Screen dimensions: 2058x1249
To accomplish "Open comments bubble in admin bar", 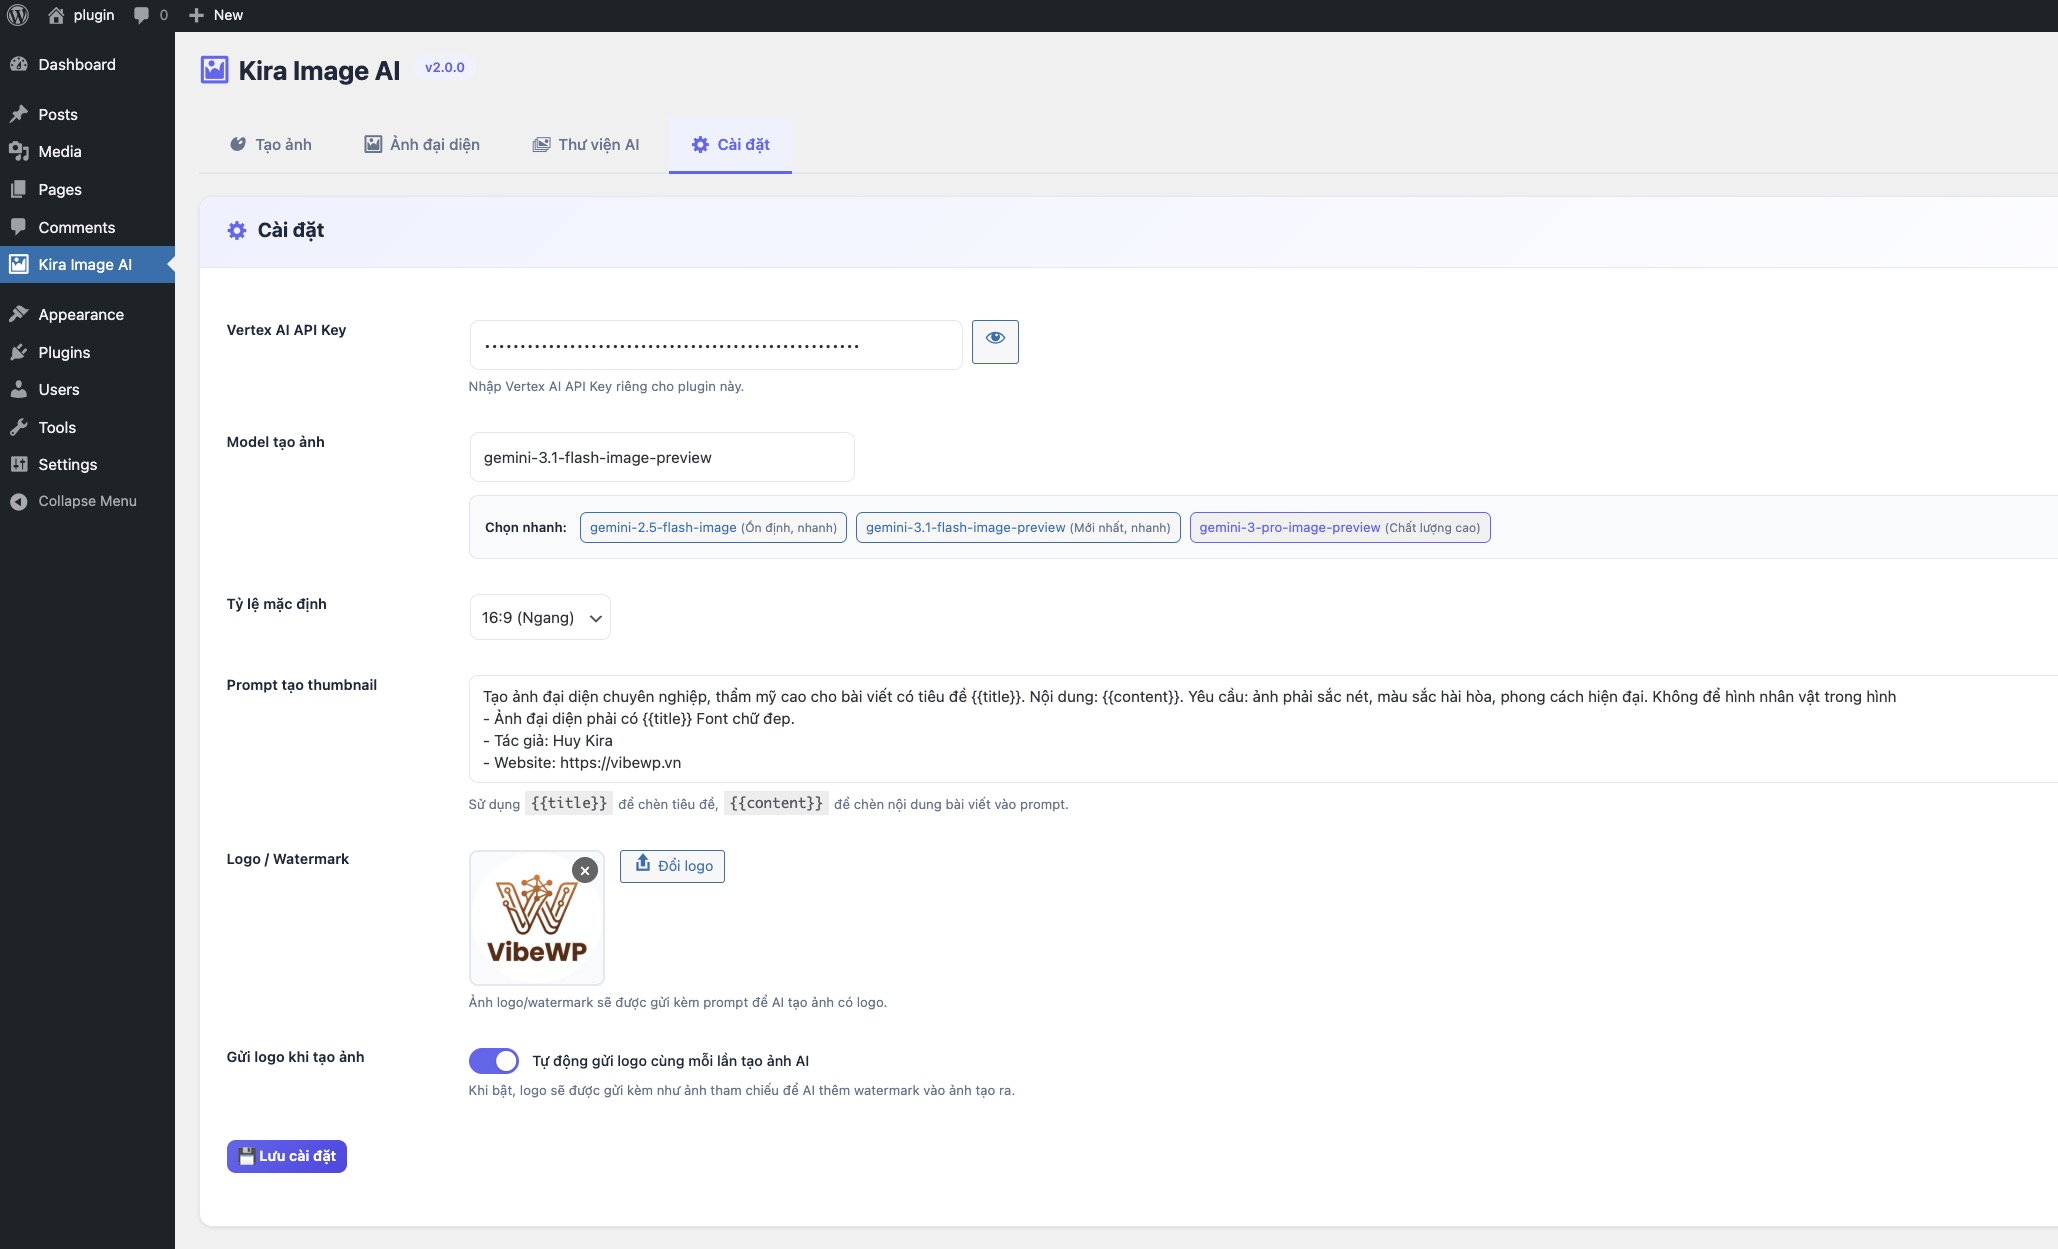I will (141, 15).
